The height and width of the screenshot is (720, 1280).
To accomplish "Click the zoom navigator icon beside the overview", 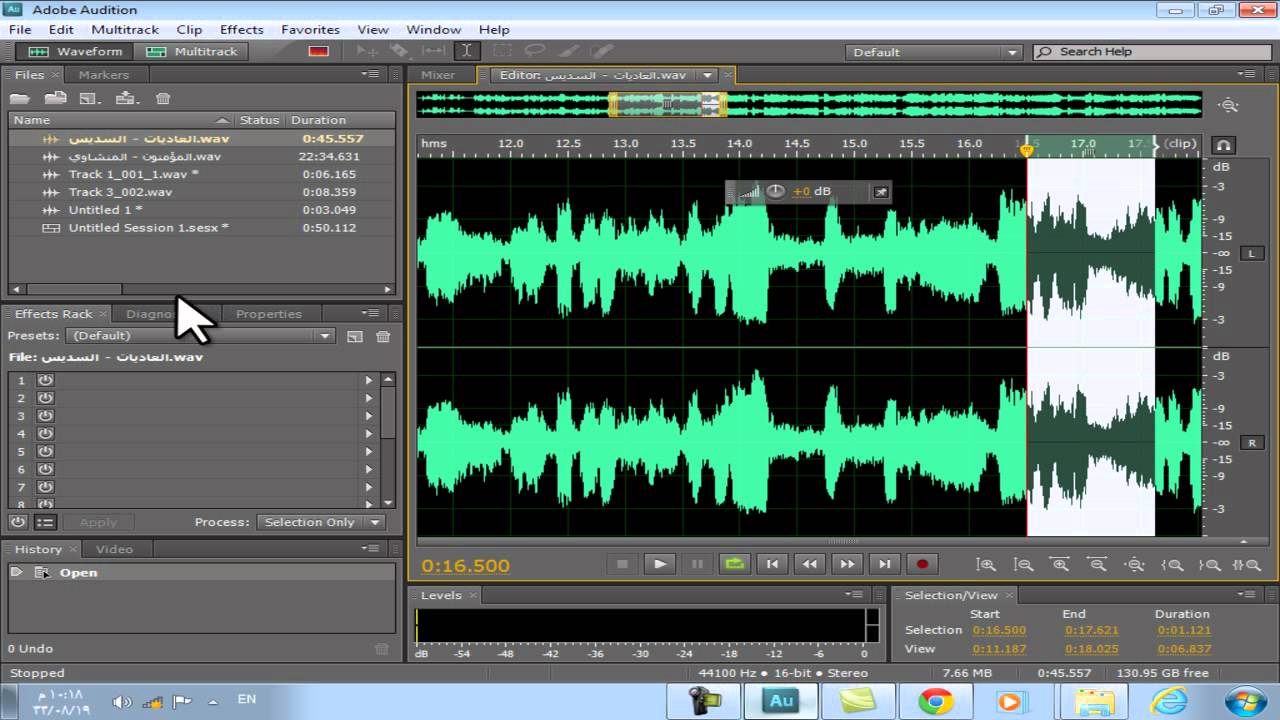I will tap(1228, 105).
